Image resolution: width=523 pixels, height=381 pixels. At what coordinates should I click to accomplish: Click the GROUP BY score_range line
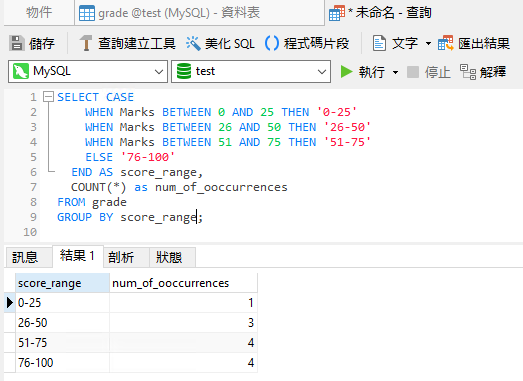(x=130, y=217)
